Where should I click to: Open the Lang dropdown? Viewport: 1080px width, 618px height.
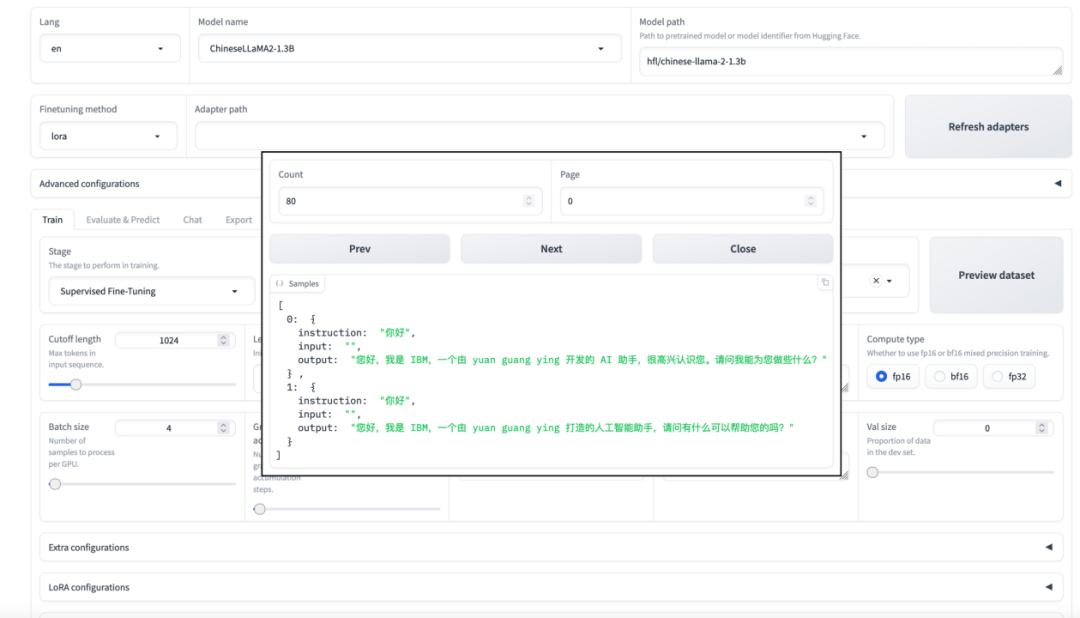pyautogui.click(x=110, y=48)
